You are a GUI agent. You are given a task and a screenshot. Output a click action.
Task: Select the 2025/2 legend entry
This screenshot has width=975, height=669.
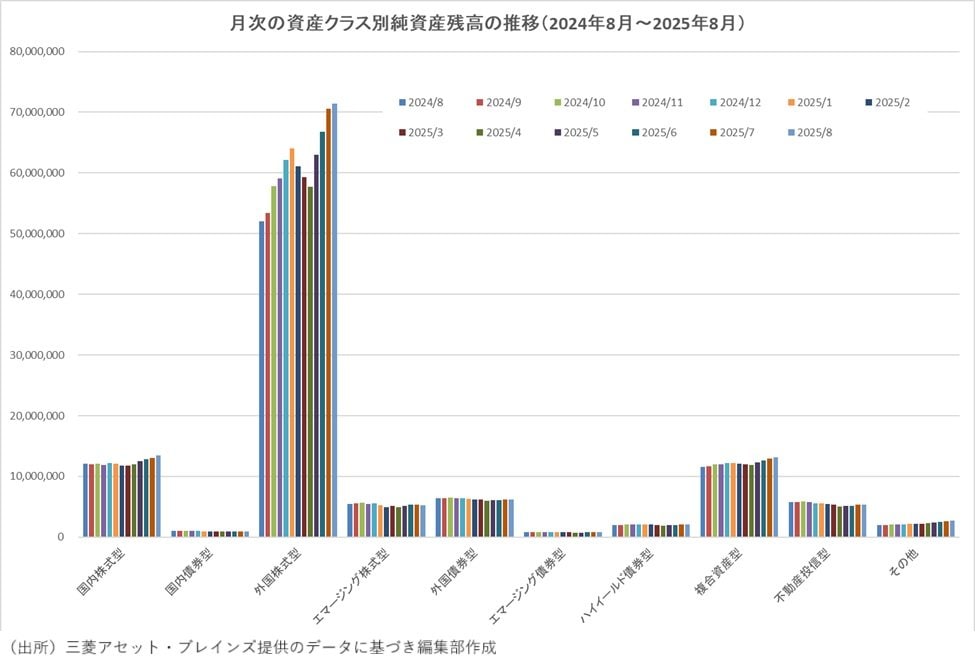(888, 102)
